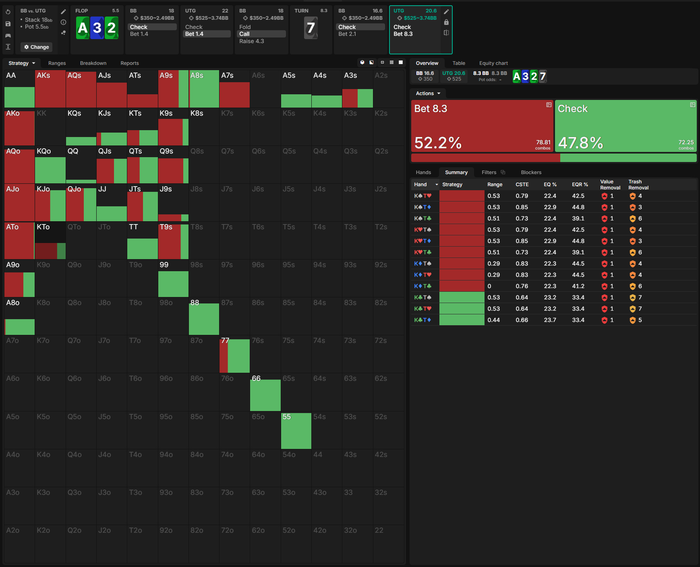Open the Equity chart tab

[493, 63]
